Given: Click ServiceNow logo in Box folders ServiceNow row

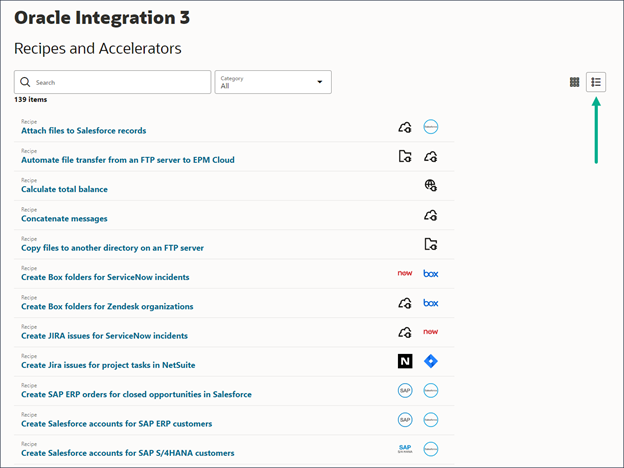Looking at the screenshot, I should (405, 273).
